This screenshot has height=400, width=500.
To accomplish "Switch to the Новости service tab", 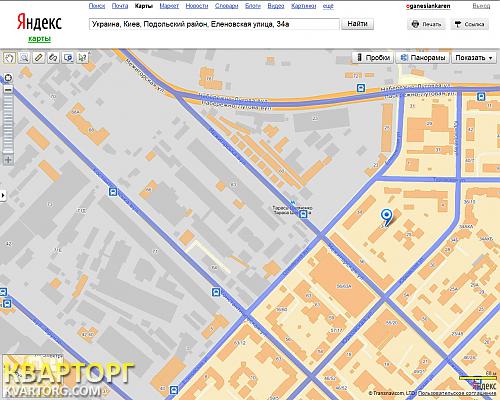I will (197, 6).
